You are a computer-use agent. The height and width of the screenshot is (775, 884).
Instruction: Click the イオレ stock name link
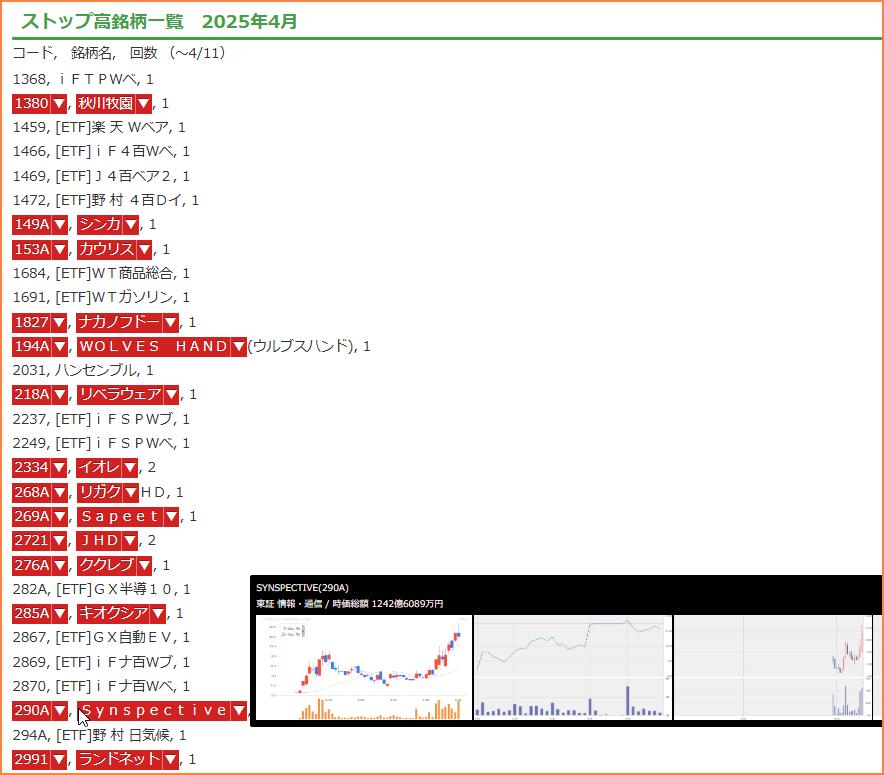coord(99,467)
